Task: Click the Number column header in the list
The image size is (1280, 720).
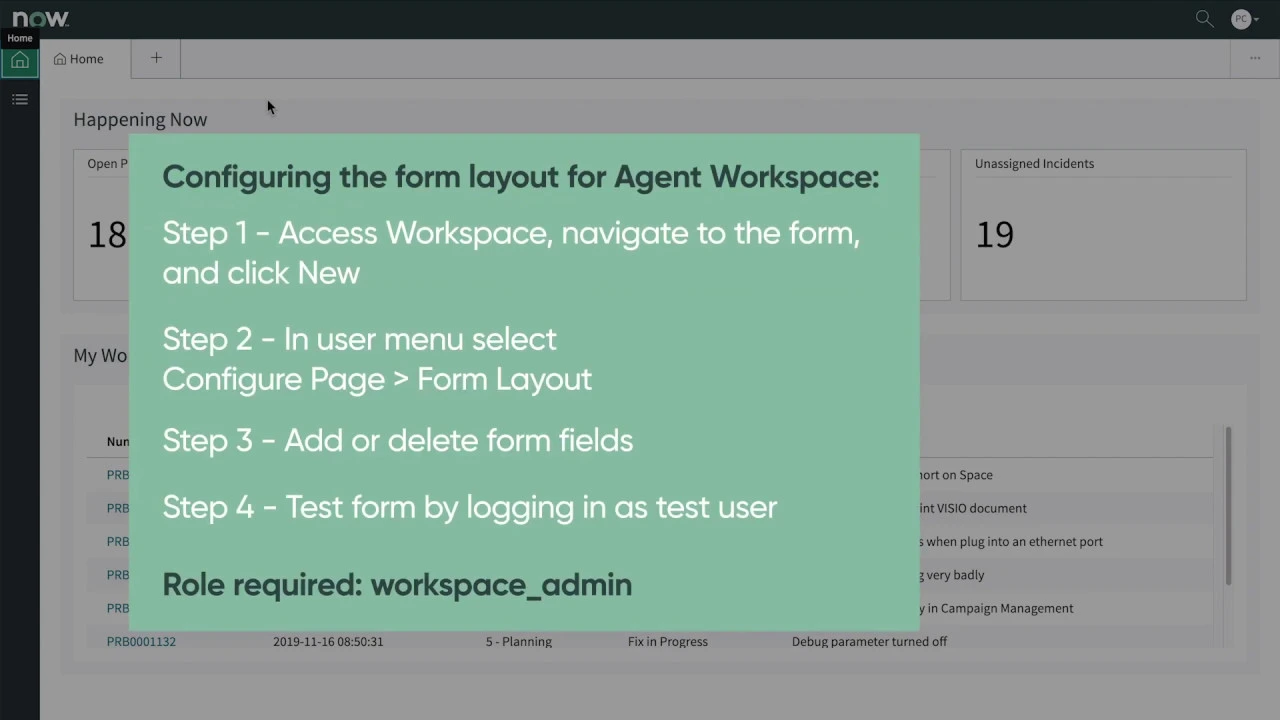Action: [118, 441]
